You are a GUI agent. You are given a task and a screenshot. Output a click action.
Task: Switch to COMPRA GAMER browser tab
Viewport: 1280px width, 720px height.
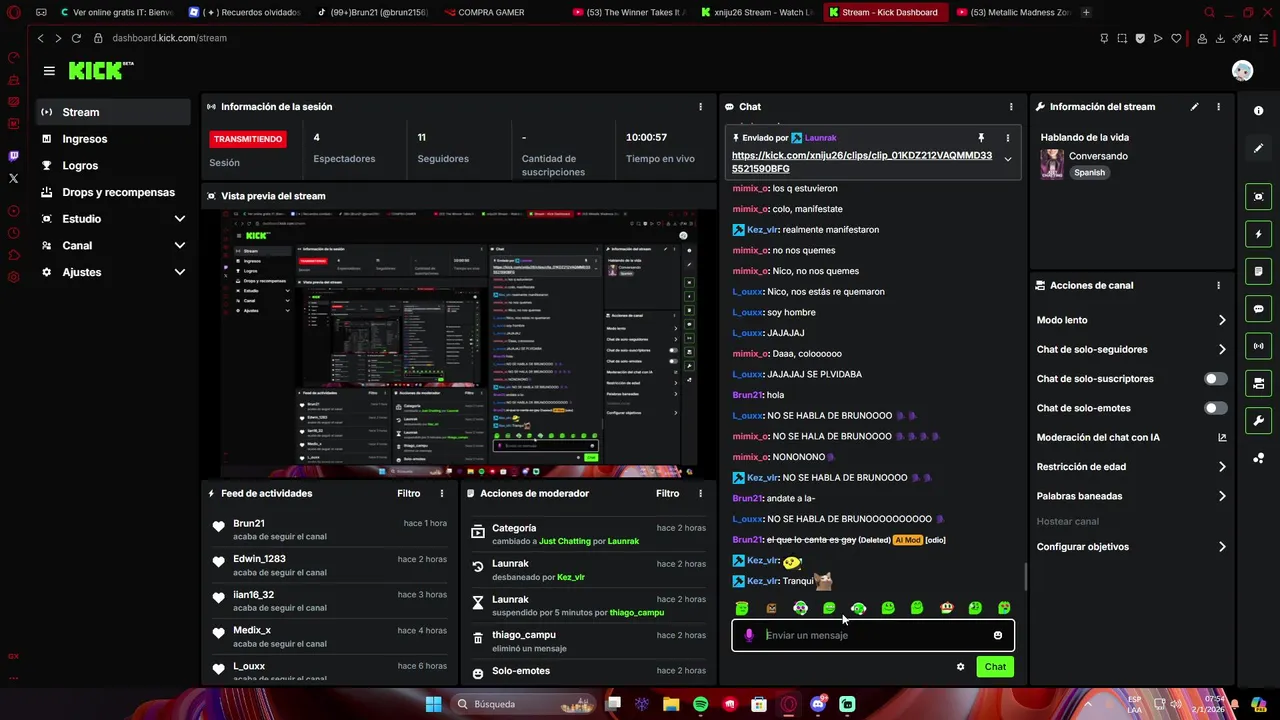tap(493, 12)
